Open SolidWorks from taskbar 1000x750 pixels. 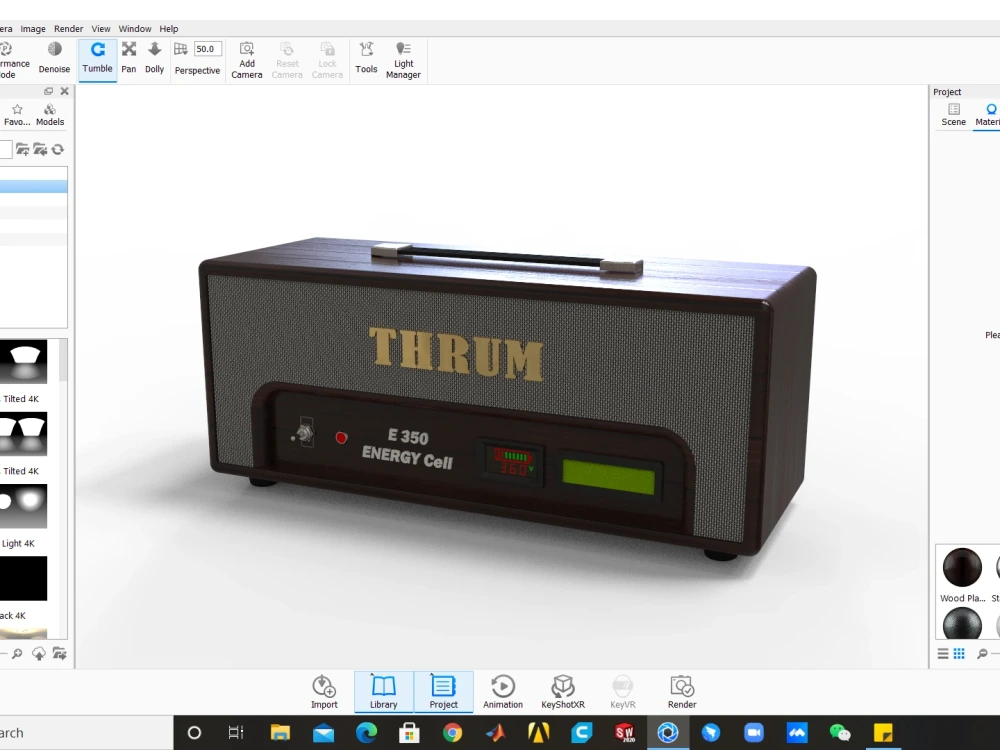pos(624,733)
